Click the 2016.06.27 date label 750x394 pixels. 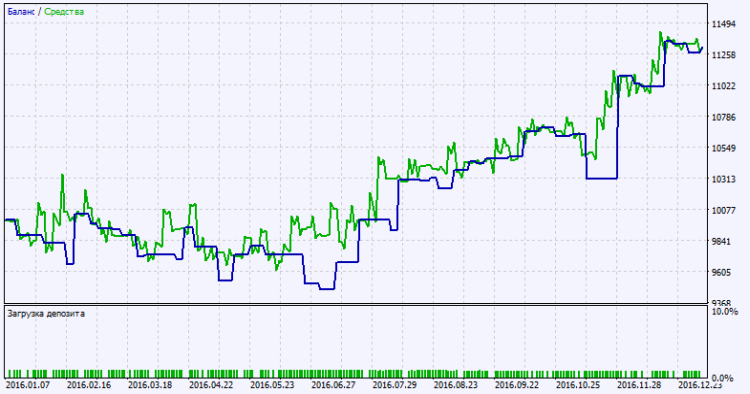[333, 385]
